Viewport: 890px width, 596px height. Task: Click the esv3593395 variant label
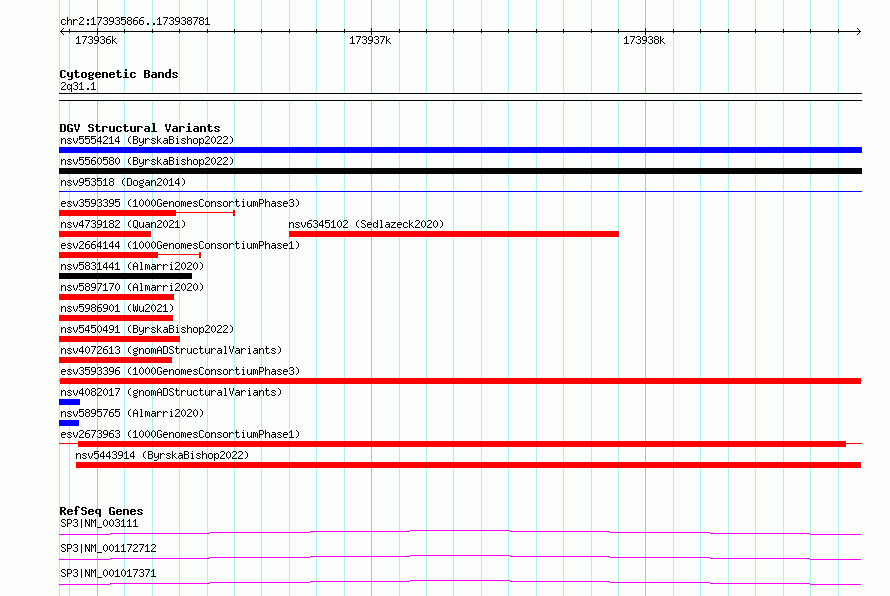click(x=180, y=203)
